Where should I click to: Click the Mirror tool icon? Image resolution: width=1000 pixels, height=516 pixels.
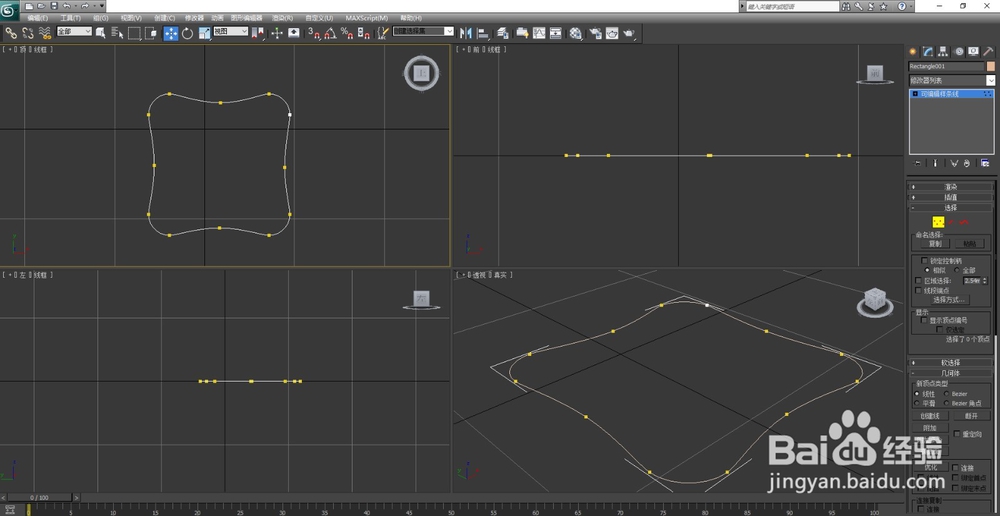466,33
